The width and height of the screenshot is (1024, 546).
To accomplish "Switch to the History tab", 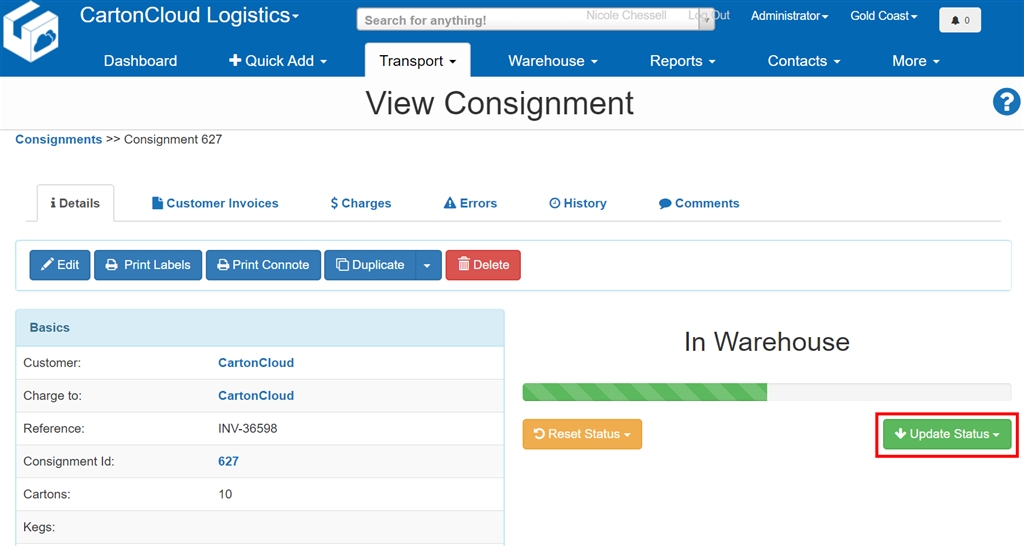I will [577, 203].
